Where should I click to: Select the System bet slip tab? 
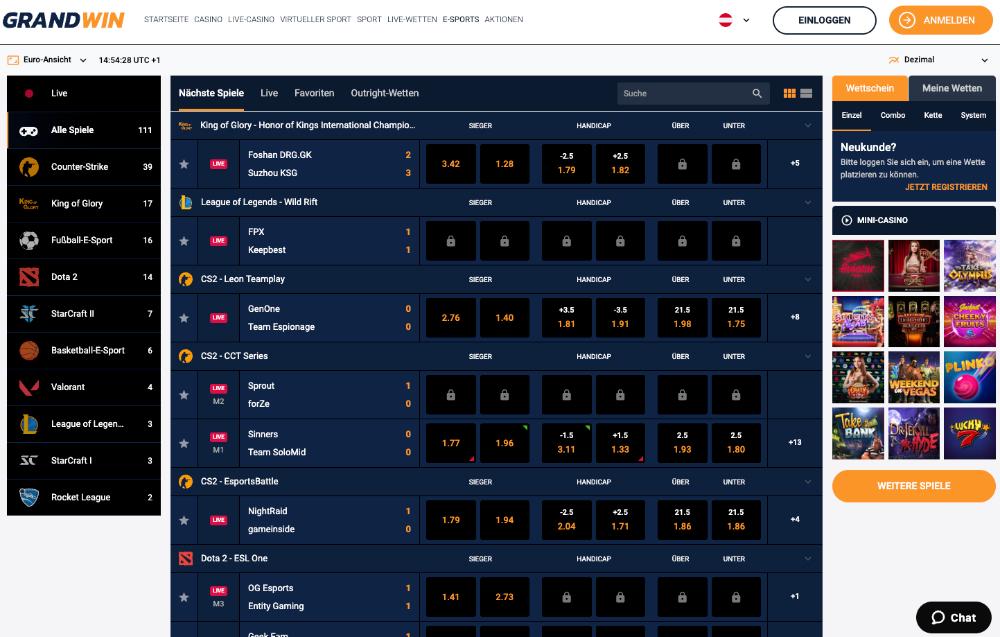coord(973,115)
